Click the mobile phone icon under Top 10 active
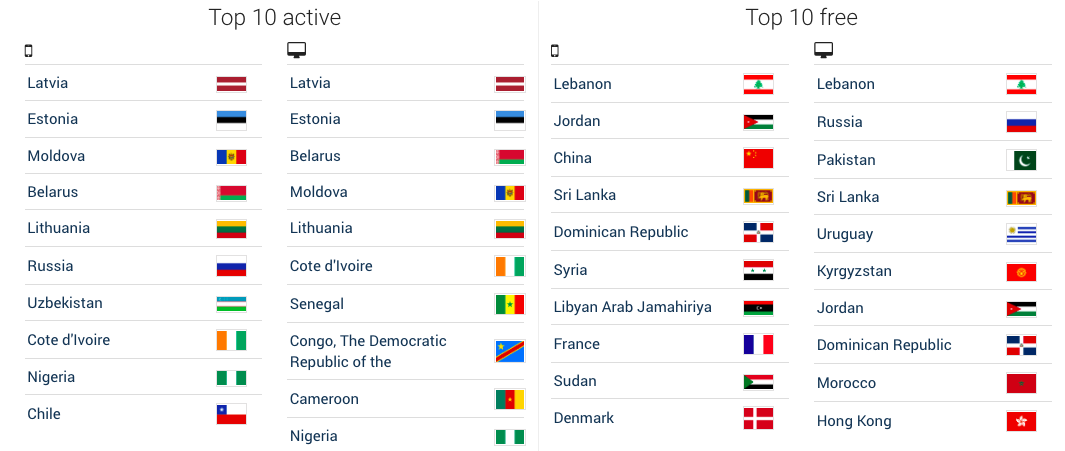 click(x=29, y=50)
